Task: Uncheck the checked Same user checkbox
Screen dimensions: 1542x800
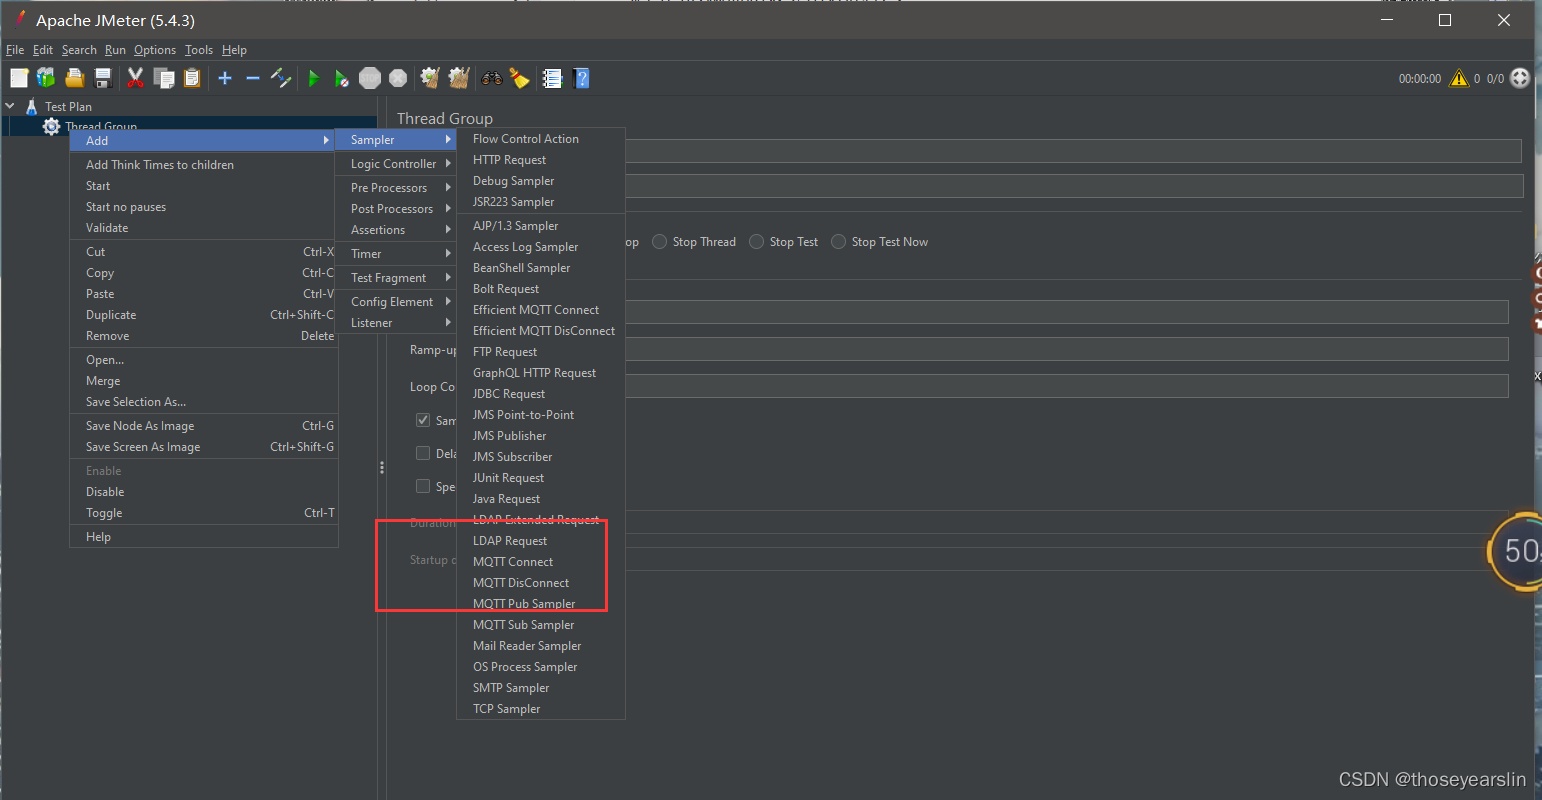Action: pos(423,420)
